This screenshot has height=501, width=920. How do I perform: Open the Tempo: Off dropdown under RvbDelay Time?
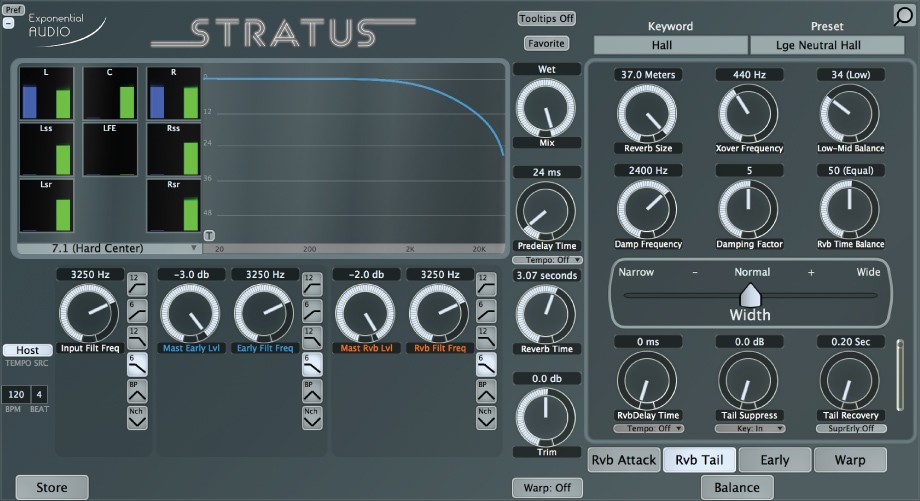[x=648, y=428]
